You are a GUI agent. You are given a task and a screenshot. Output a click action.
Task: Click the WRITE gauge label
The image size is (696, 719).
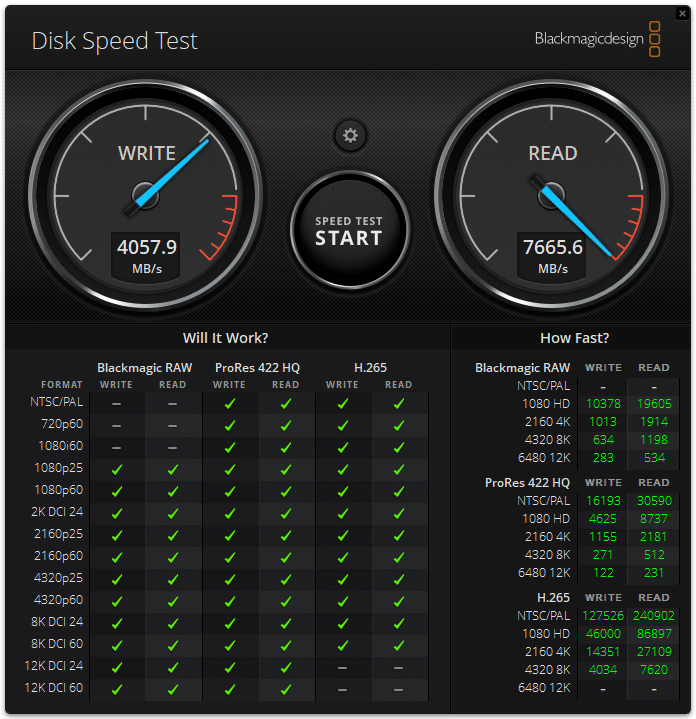click(x=147, y=153)
